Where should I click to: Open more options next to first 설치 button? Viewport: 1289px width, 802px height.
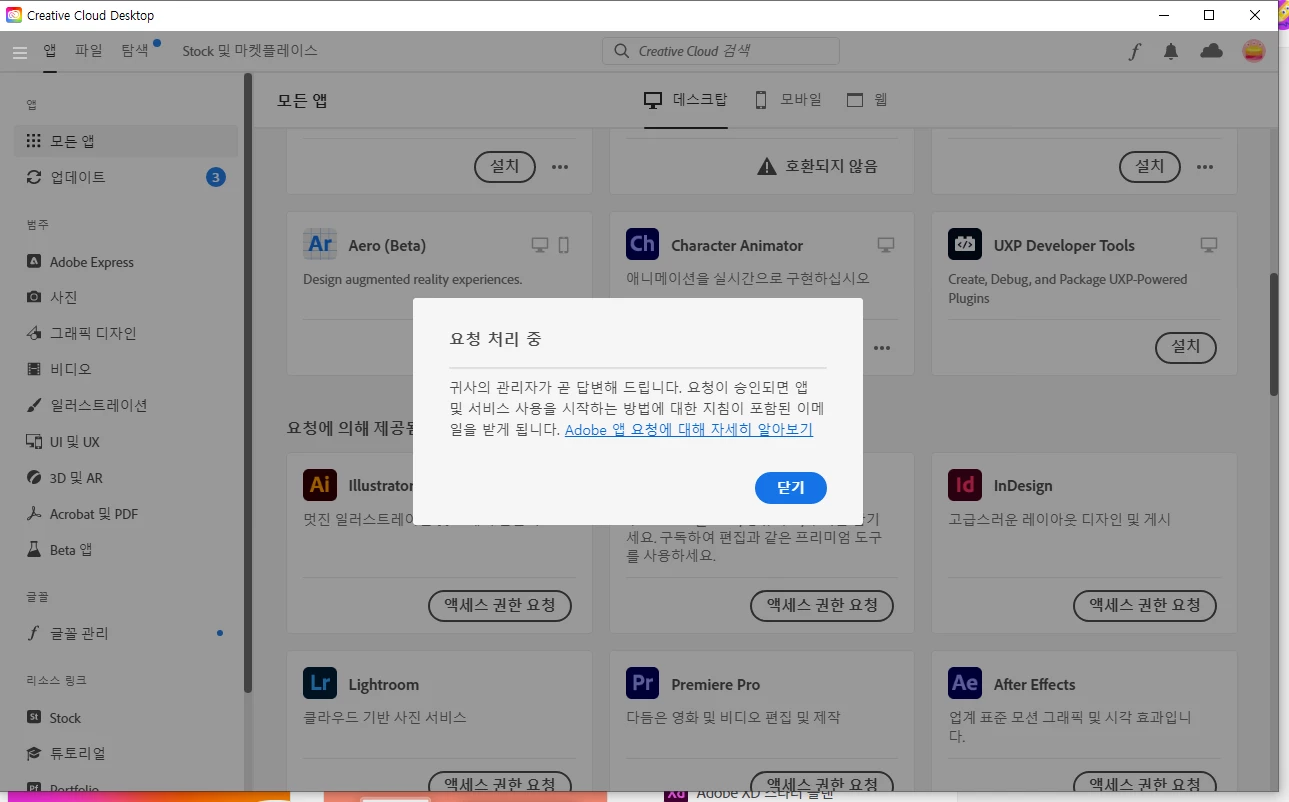560,167
